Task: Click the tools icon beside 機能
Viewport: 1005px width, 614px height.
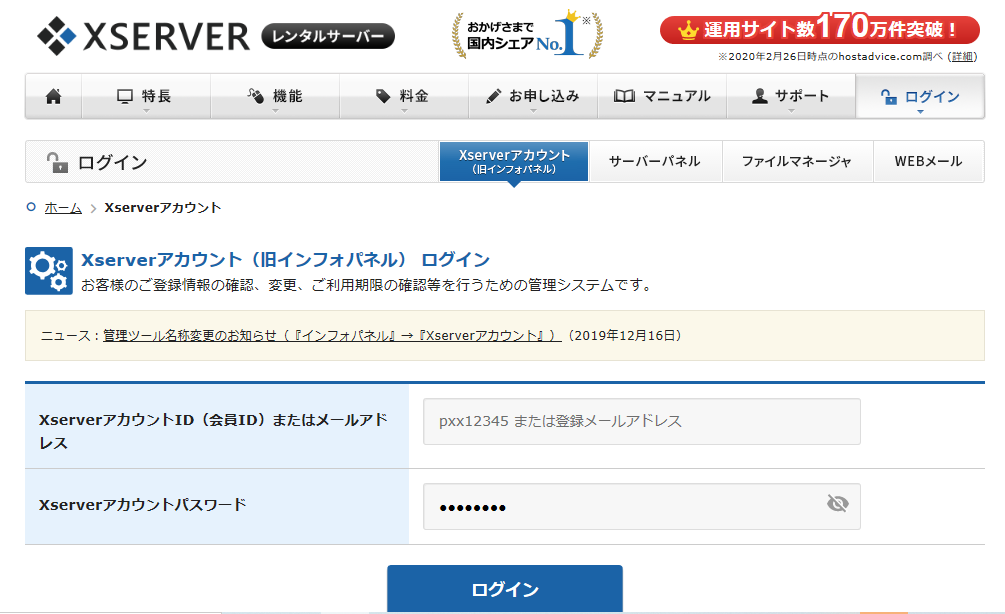Action: tap(256, 96)
